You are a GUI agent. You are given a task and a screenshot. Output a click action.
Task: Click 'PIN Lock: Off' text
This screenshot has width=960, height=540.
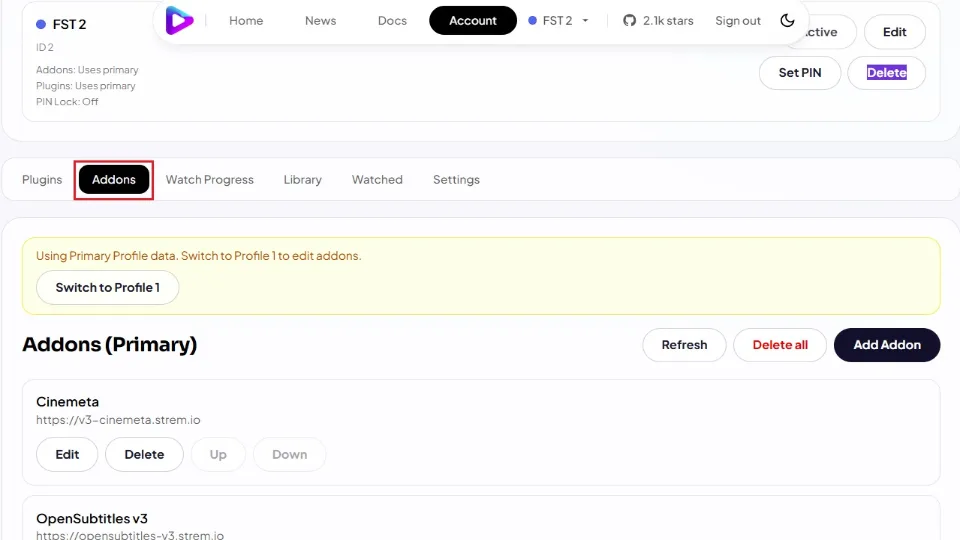click(x=67, y=102)
